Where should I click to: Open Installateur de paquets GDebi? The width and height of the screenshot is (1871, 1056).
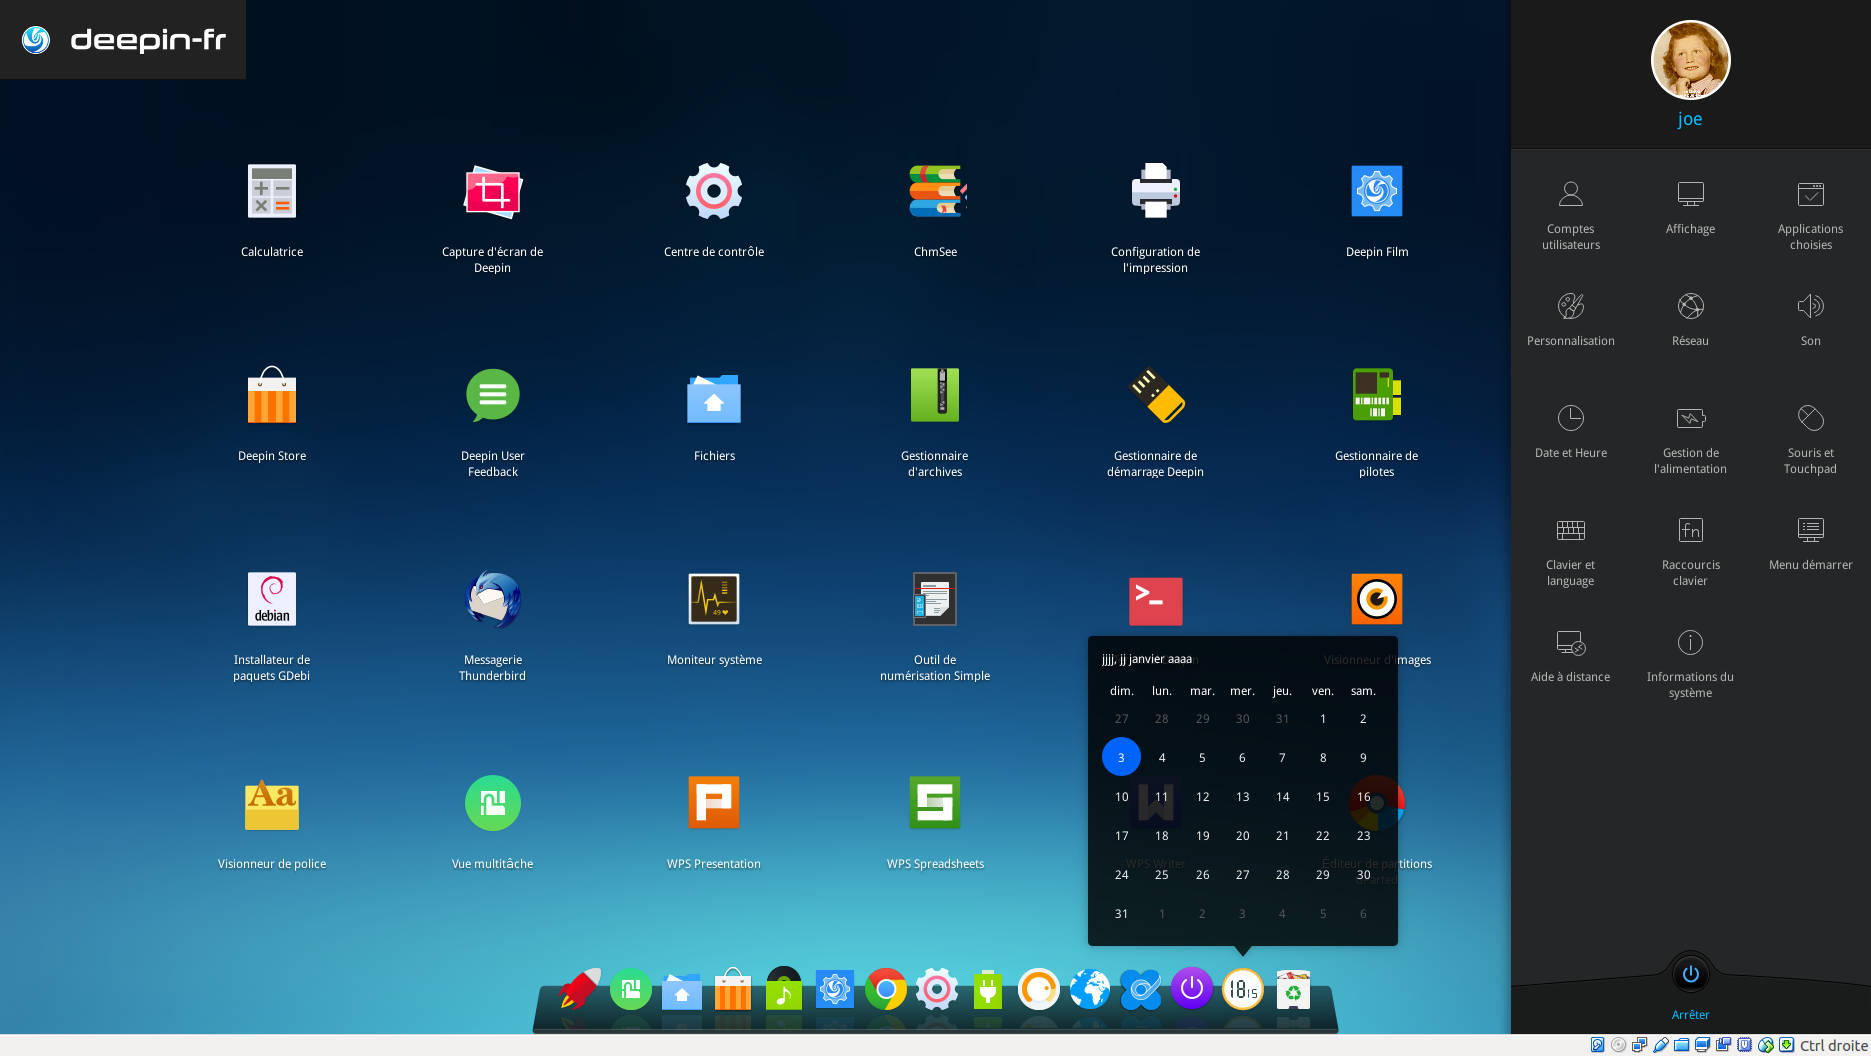click(272, 599)
